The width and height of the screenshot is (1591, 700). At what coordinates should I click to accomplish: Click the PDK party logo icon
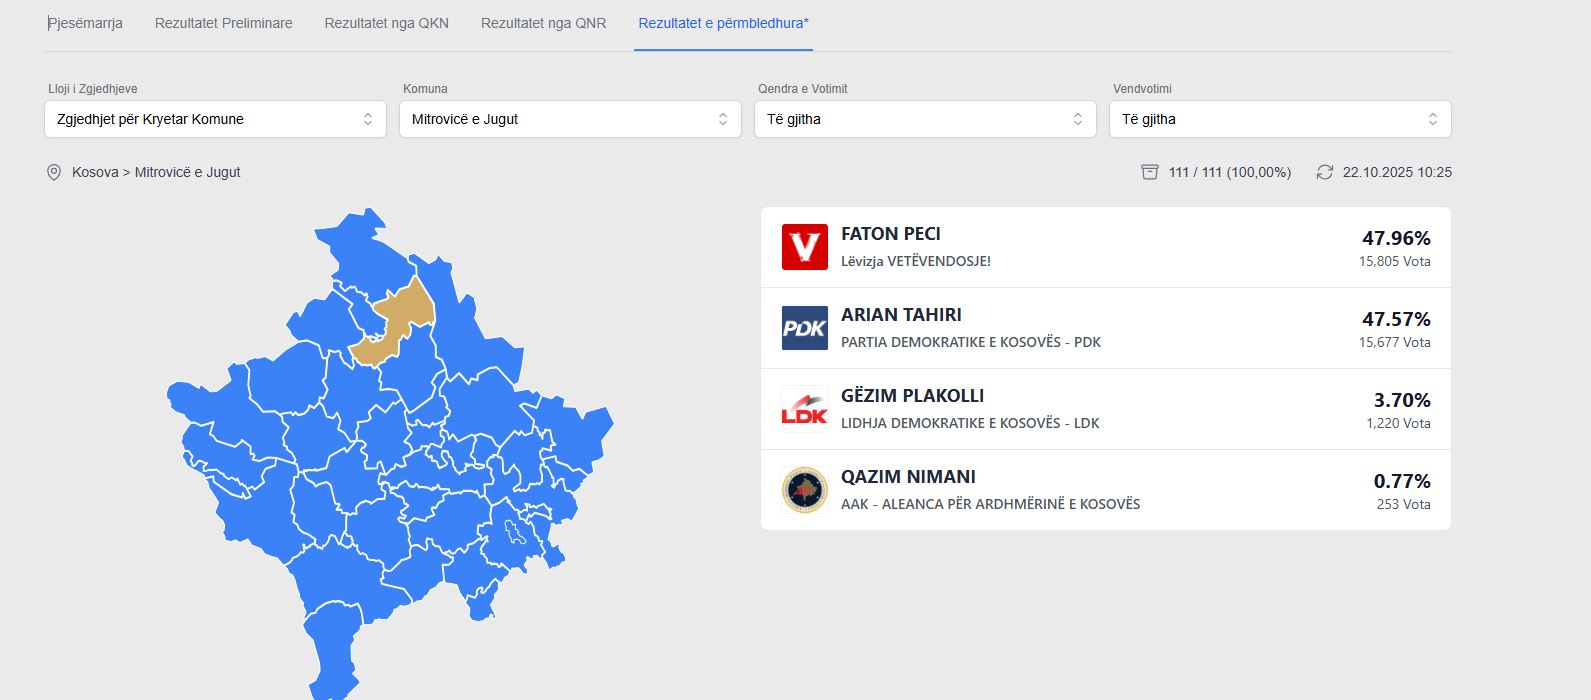click(805, 328)
